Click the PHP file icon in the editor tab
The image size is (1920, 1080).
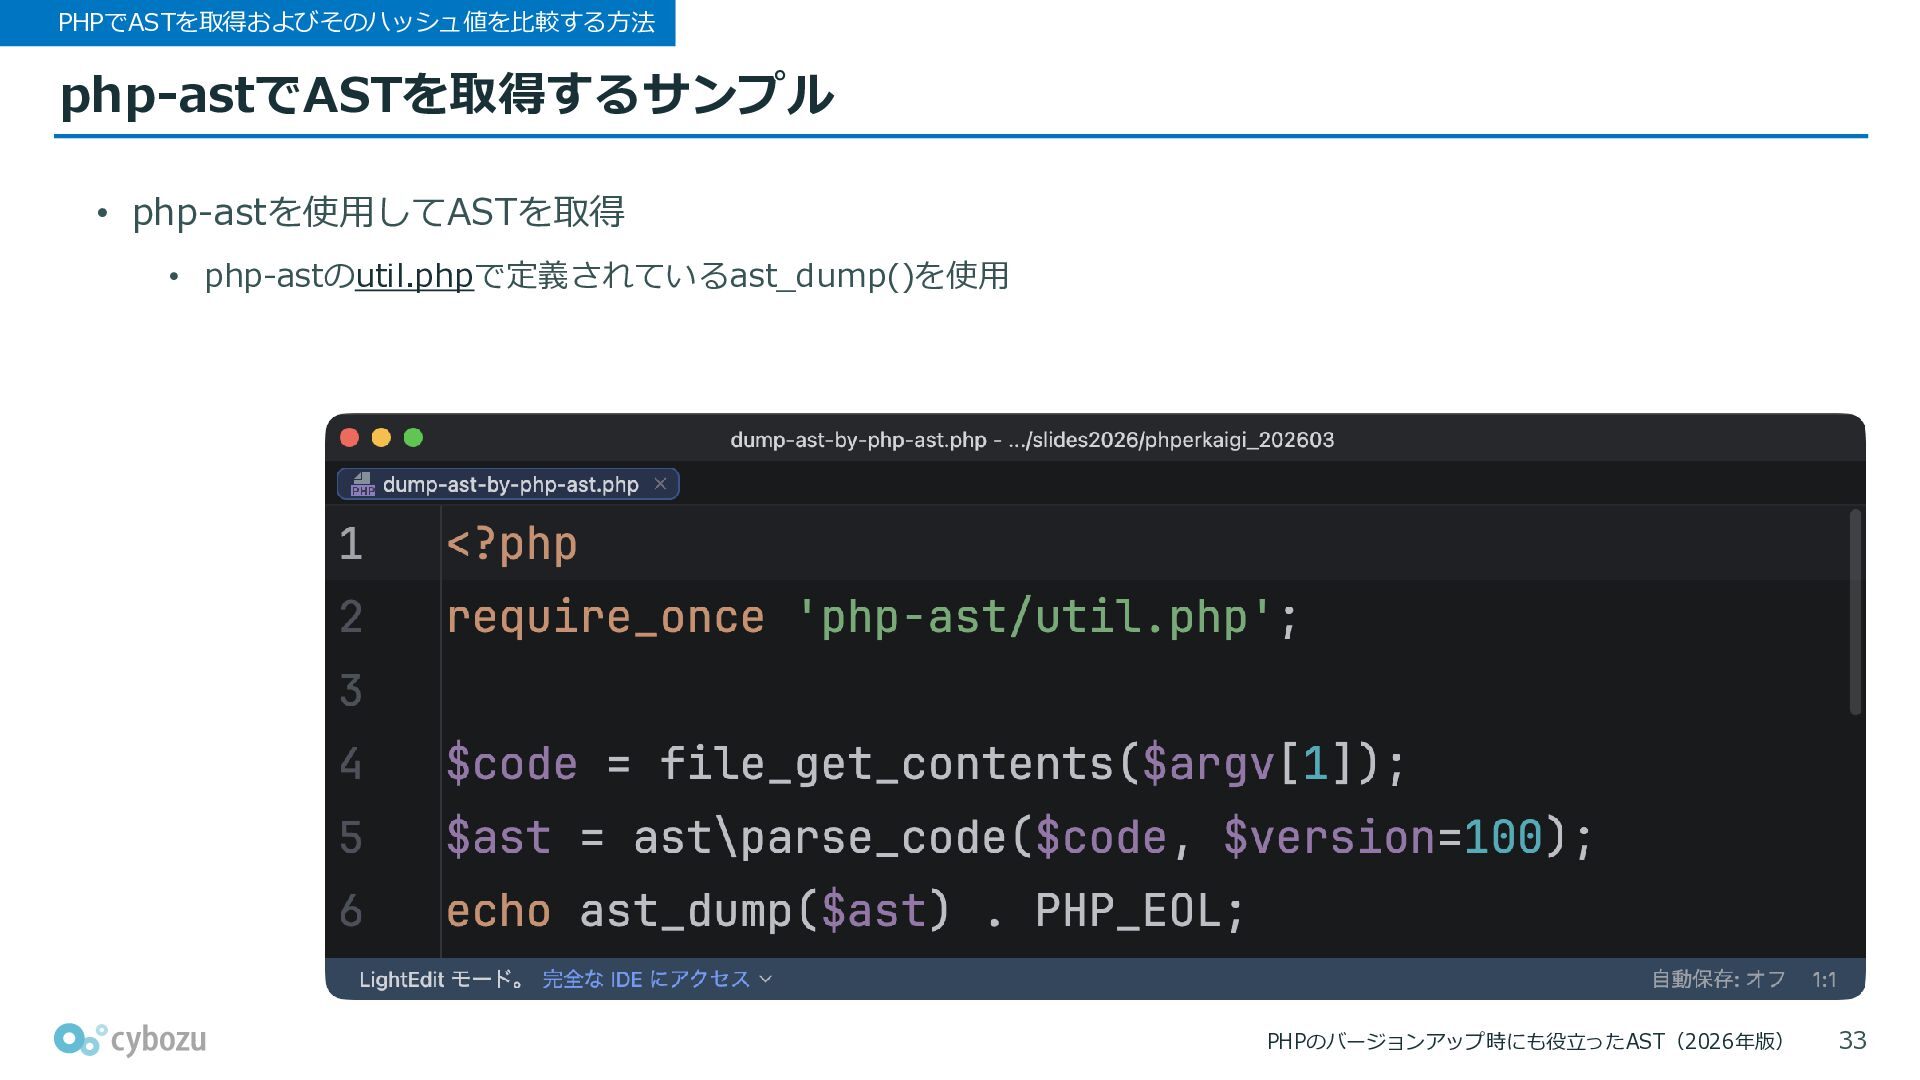point(362,485)
